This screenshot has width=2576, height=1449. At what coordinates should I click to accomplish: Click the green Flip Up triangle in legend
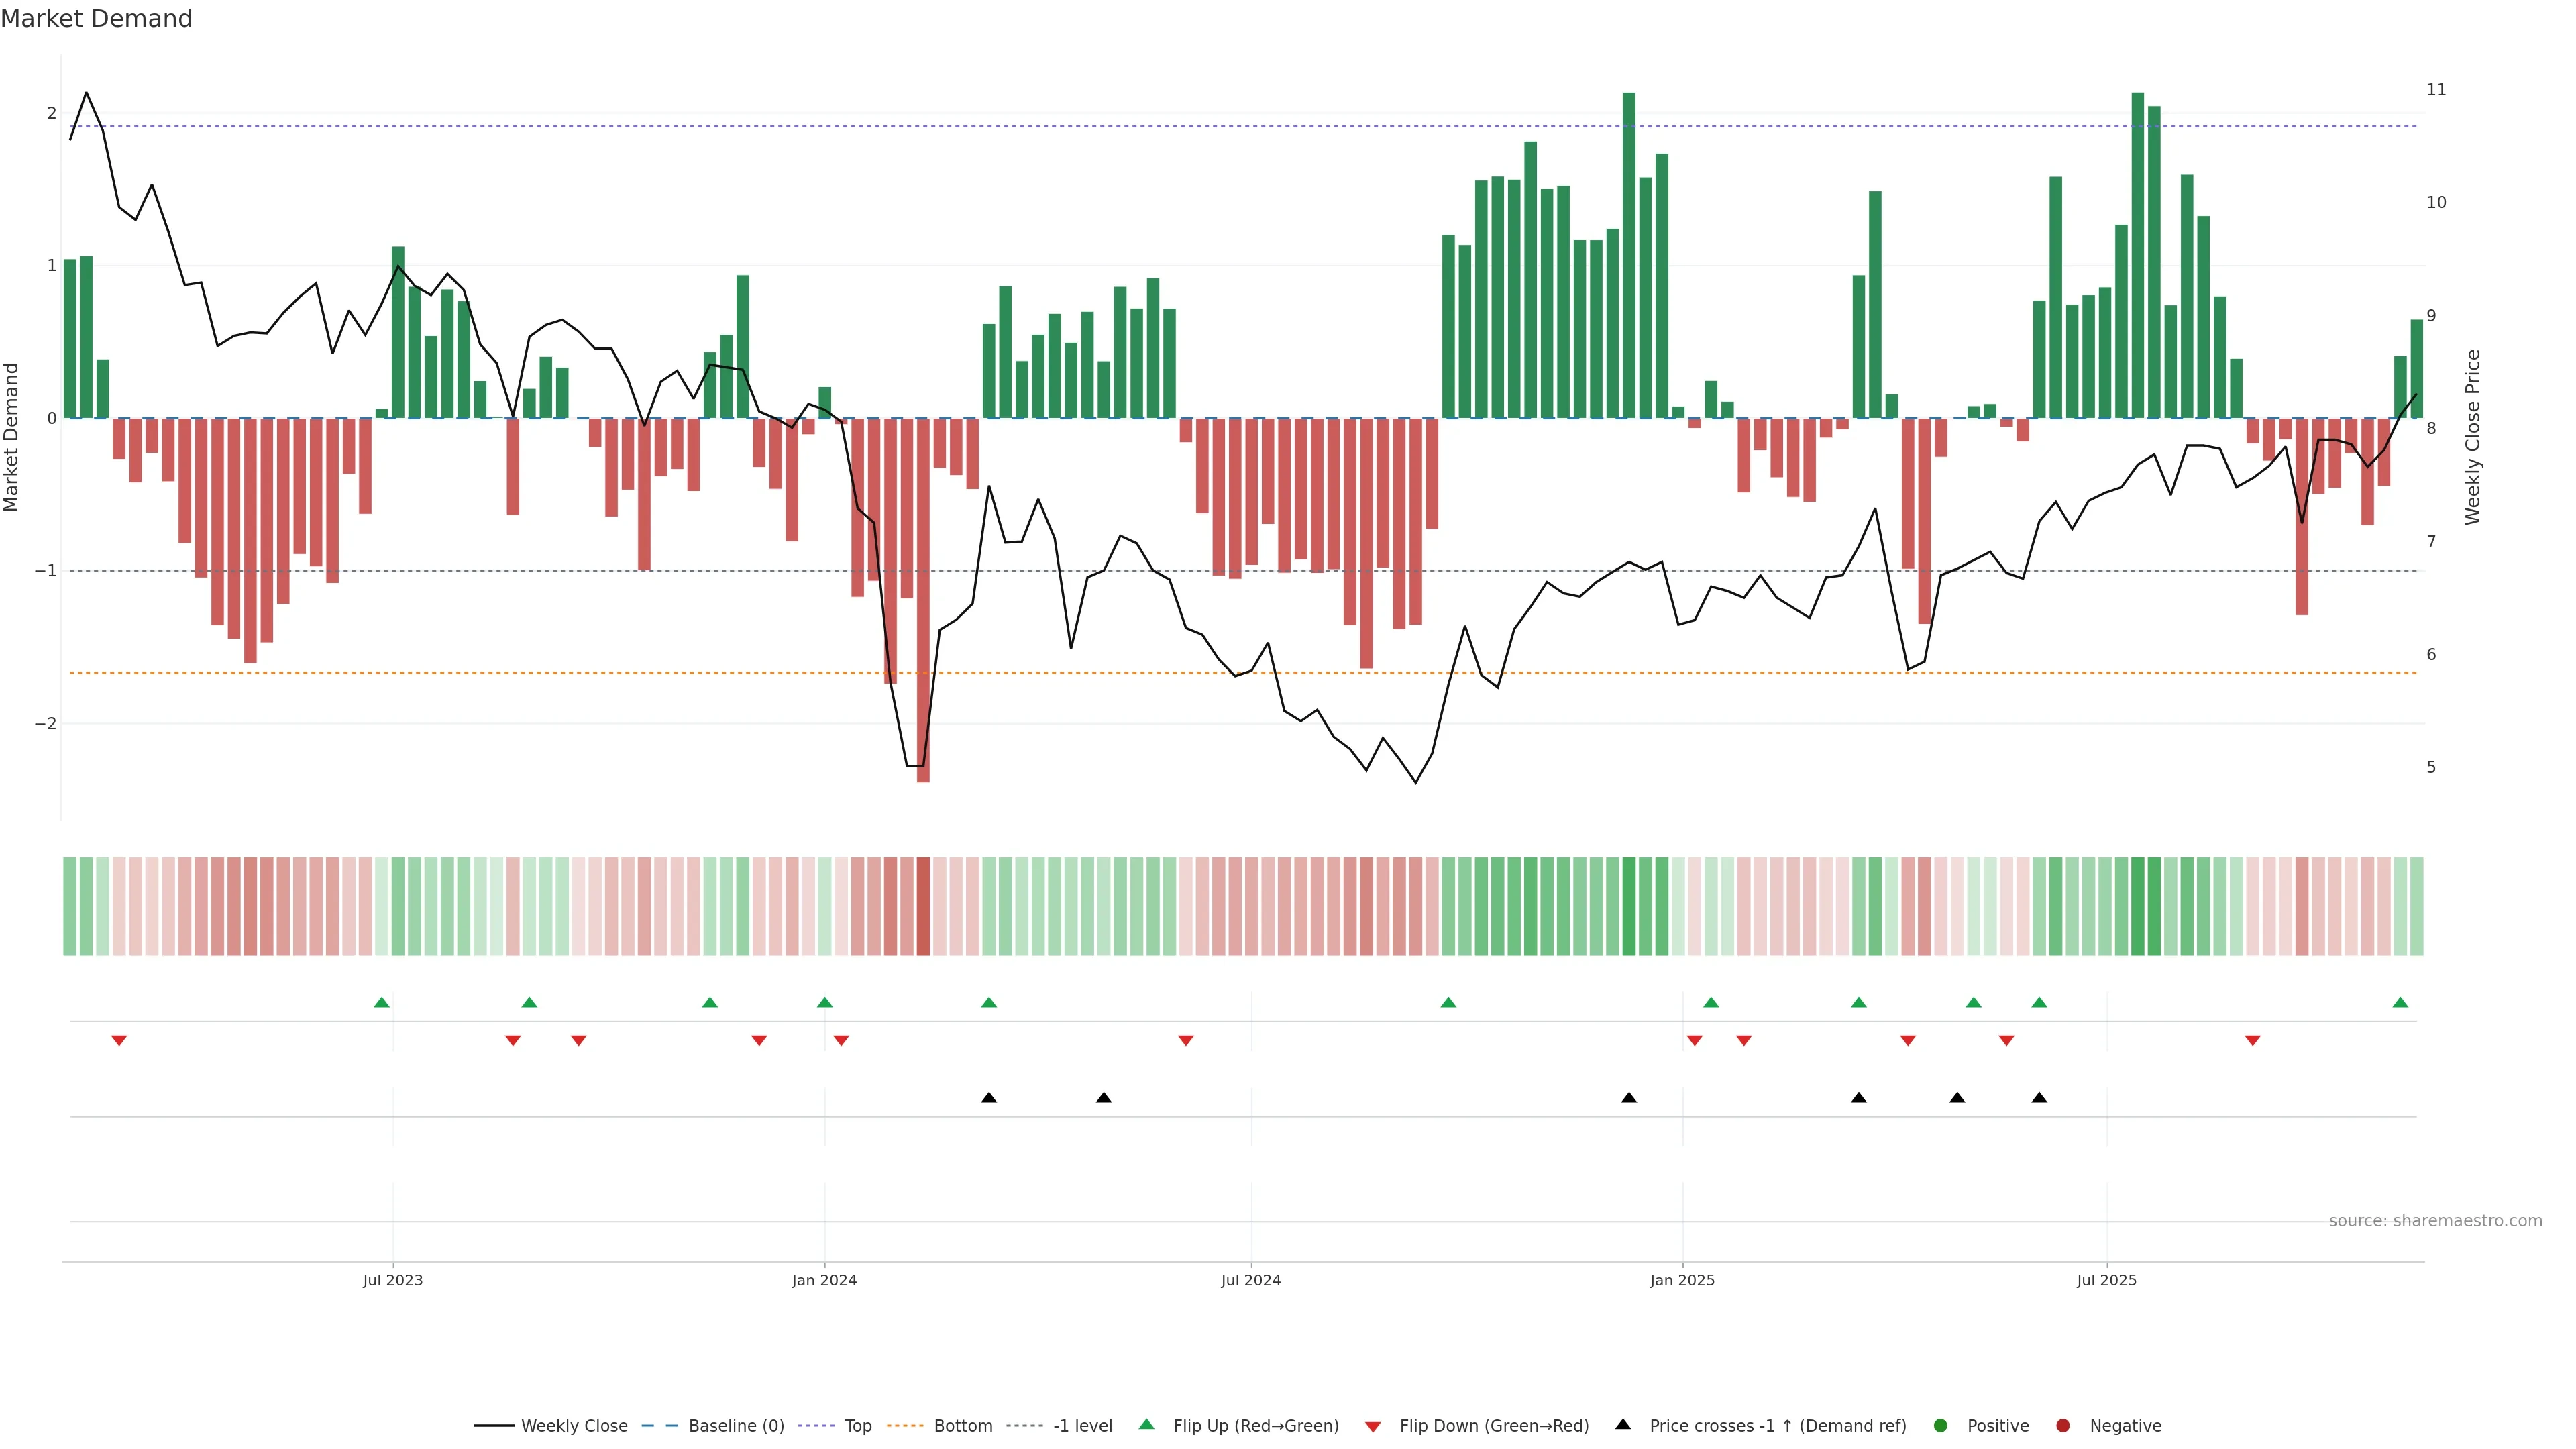tap(1147, 1424)
